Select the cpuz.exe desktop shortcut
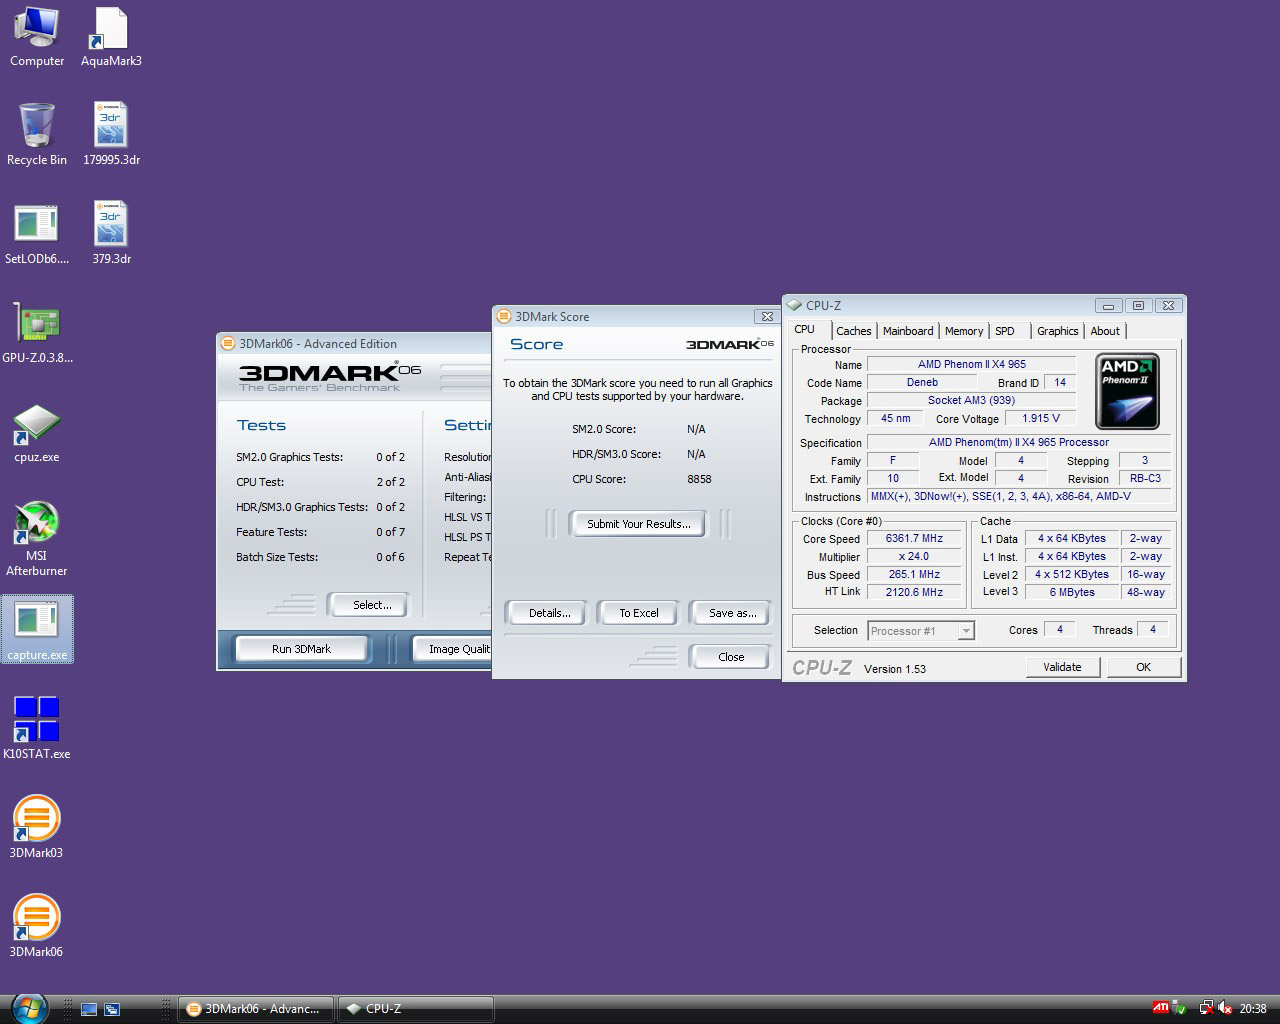Viewport: 1280px width, 1024px height. point(37,433)
